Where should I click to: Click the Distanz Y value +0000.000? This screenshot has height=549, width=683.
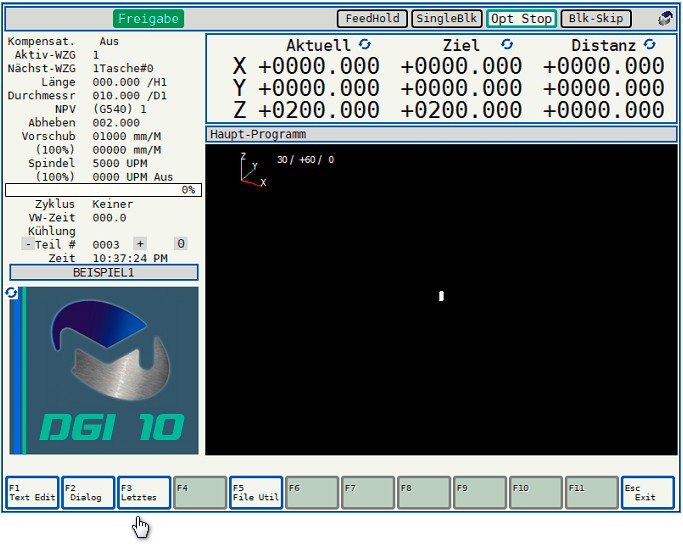[603, 88]
